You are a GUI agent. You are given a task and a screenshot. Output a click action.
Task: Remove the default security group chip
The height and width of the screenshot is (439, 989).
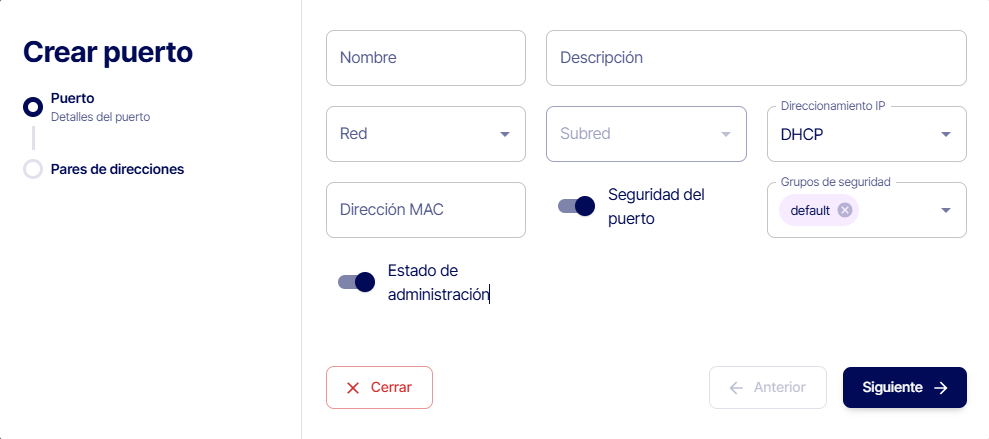click(x=845, y=210)
